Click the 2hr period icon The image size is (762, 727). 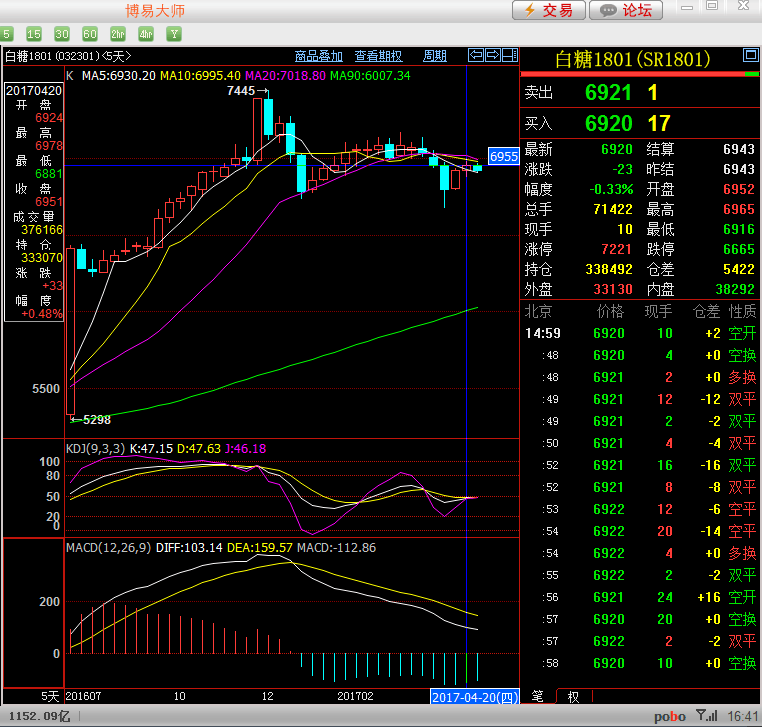(x=118, y=34)
